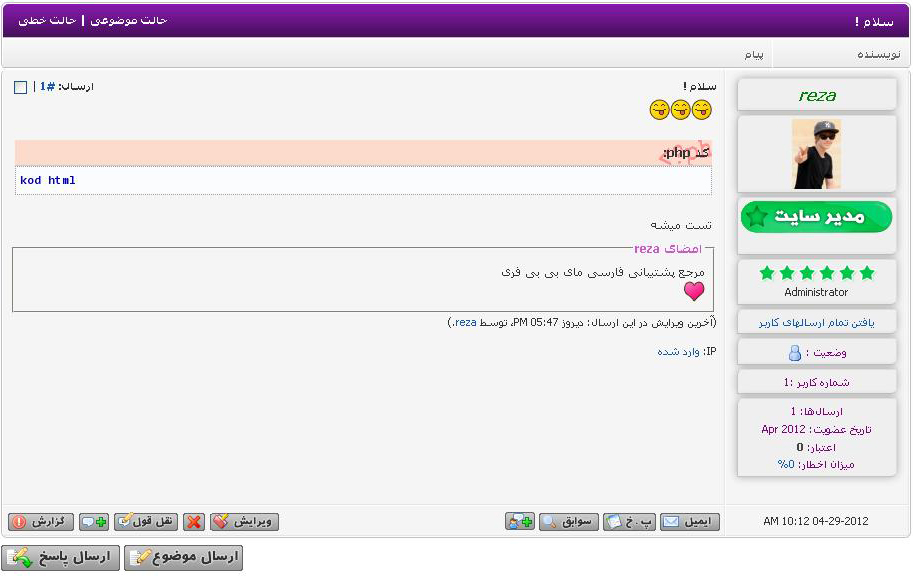Click the online status user icon
This screenshot has height=576, width=913.
794,353
